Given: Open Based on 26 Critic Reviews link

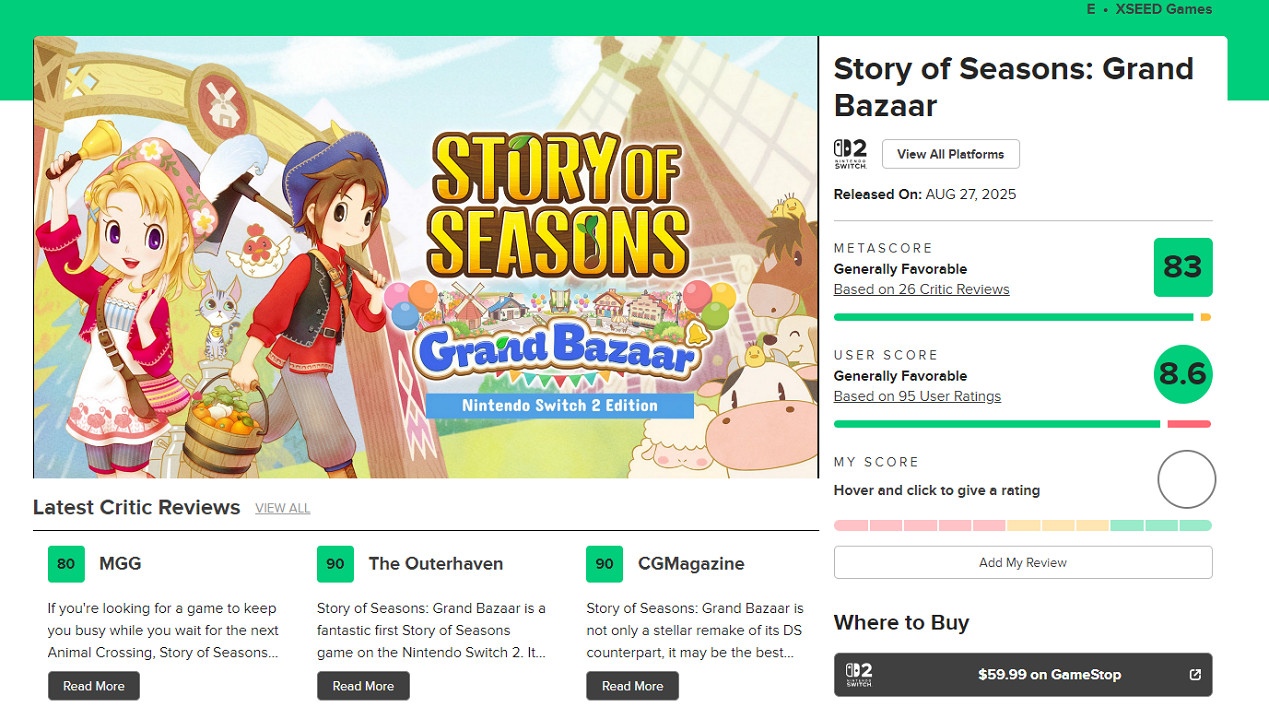Looking at the screenshot, I should [x=921, y=289].
